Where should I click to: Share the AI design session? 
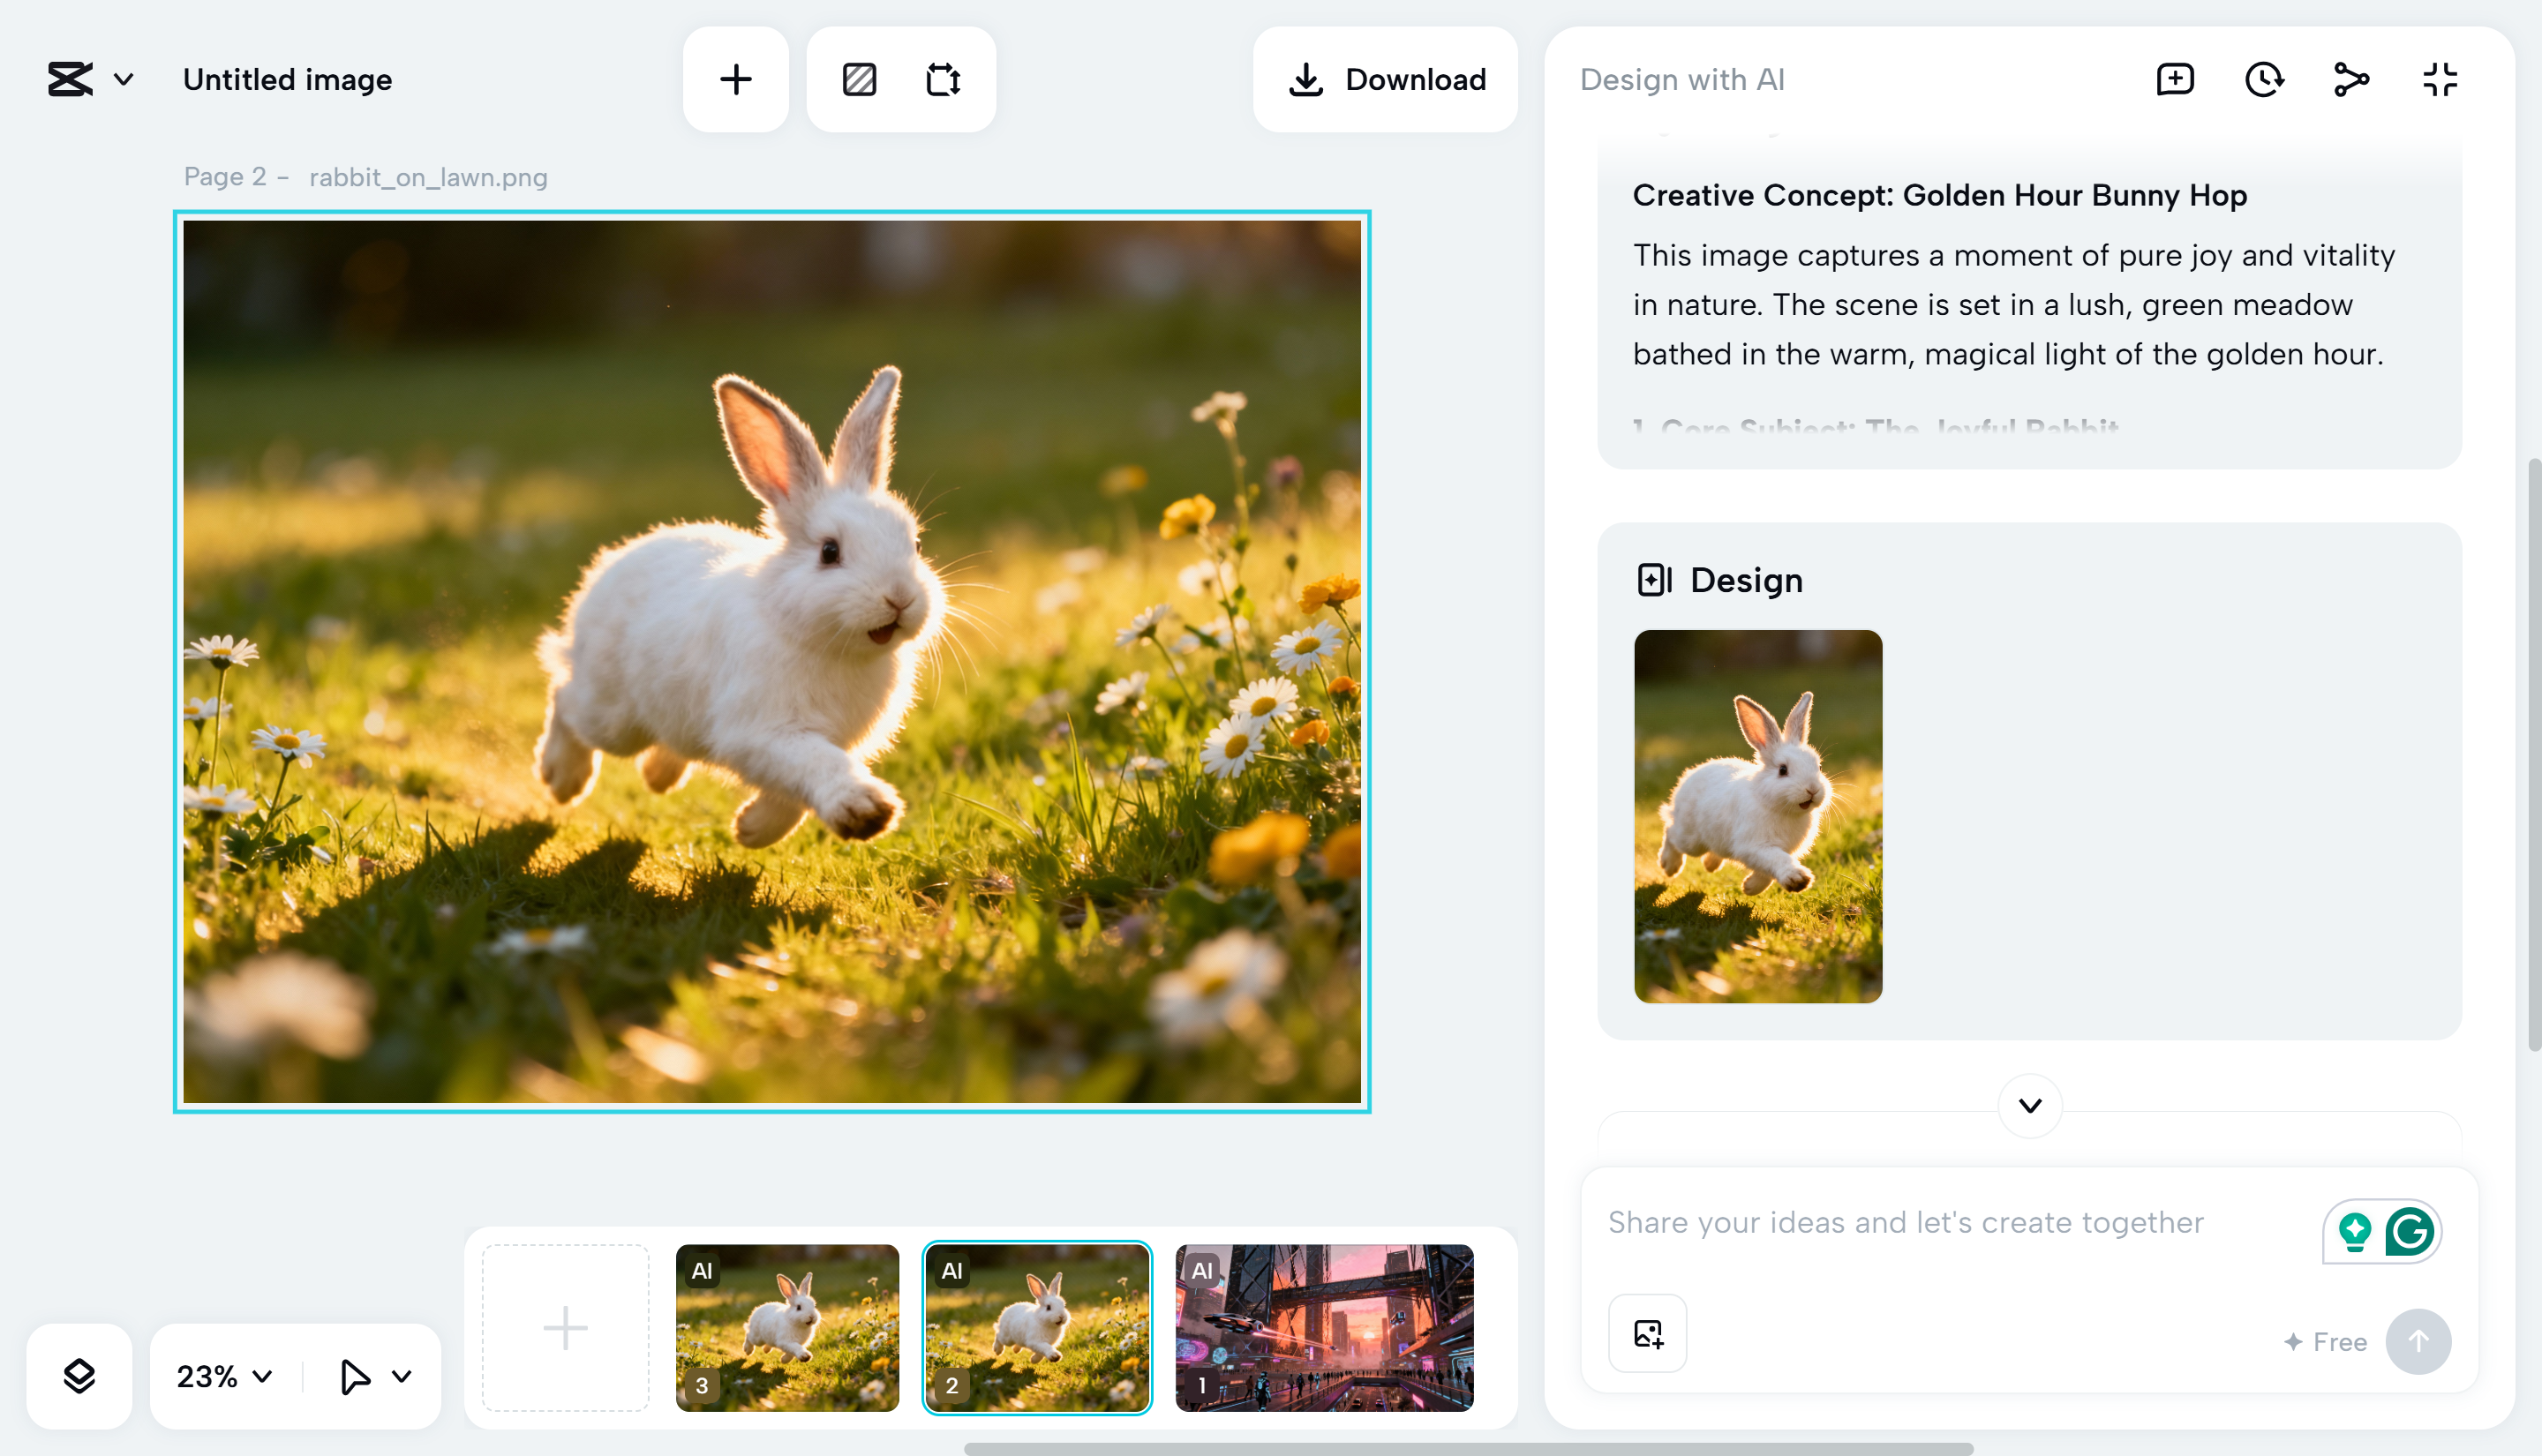coord(2351,79)
